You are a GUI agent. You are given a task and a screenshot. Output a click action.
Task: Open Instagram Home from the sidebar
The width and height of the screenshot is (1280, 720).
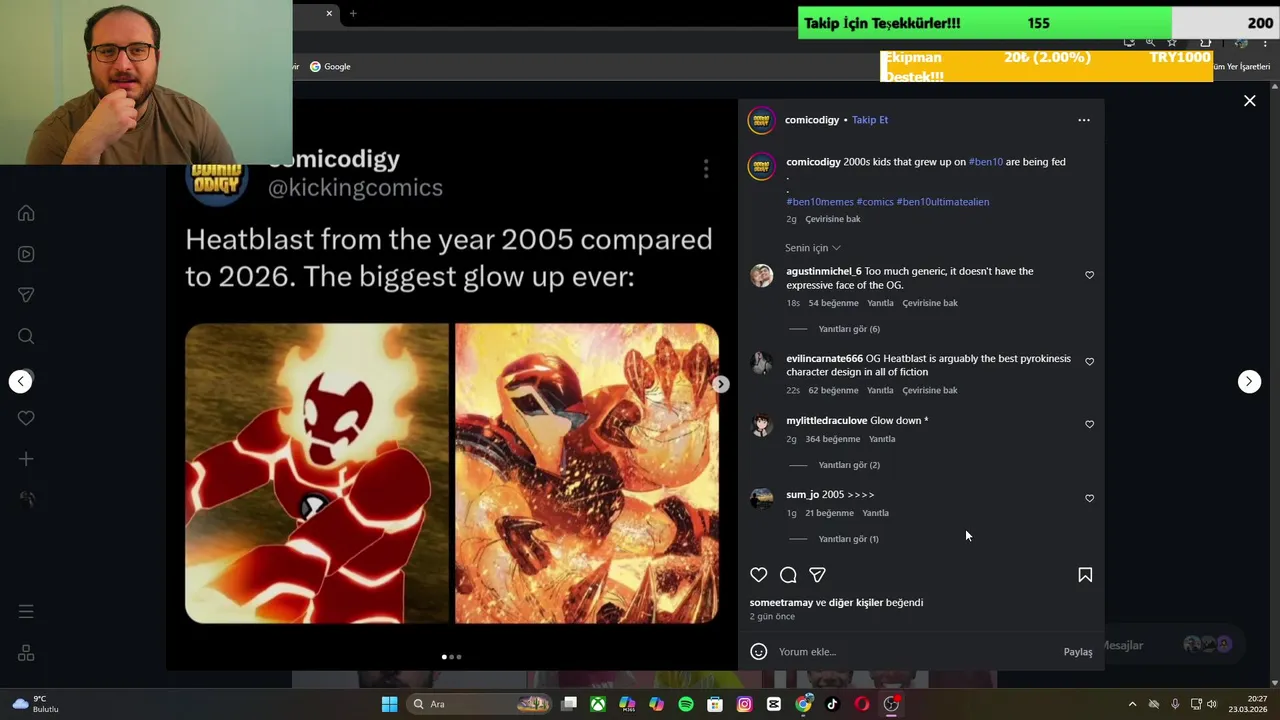coord(26,213)
